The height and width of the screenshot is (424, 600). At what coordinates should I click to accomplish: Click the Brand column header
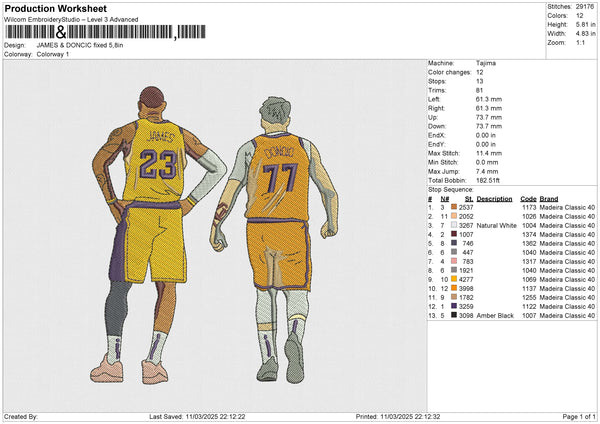coord(550,198)
